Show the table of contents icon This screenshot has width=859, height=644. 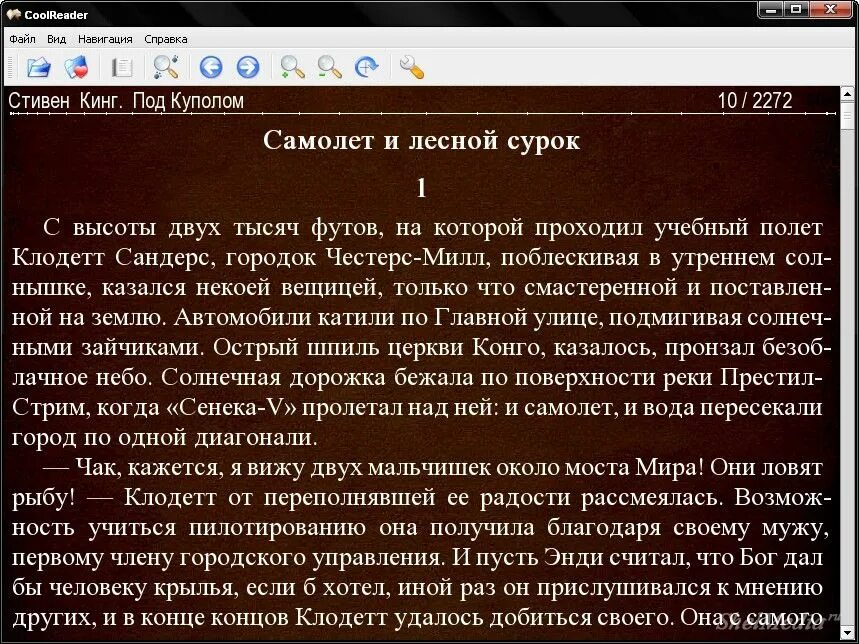point(122,67)
